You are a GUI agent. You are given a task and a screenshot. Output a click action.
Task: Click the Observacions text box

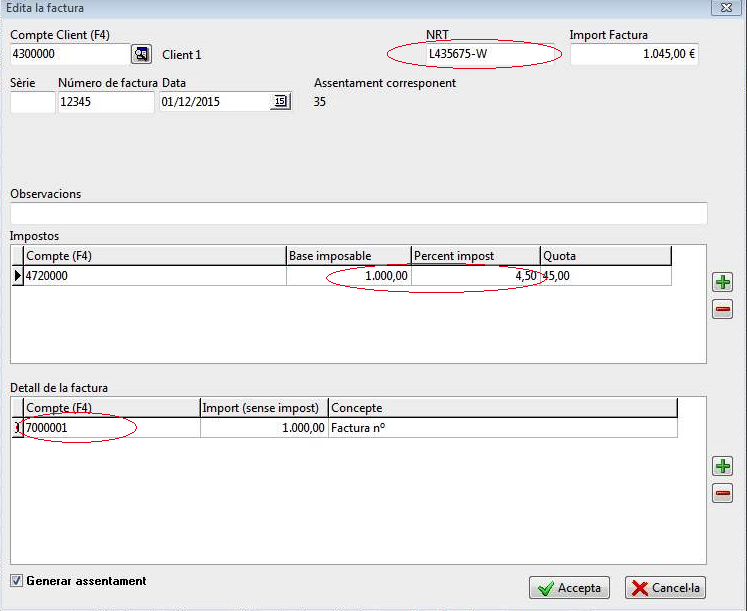click(358, 213)
